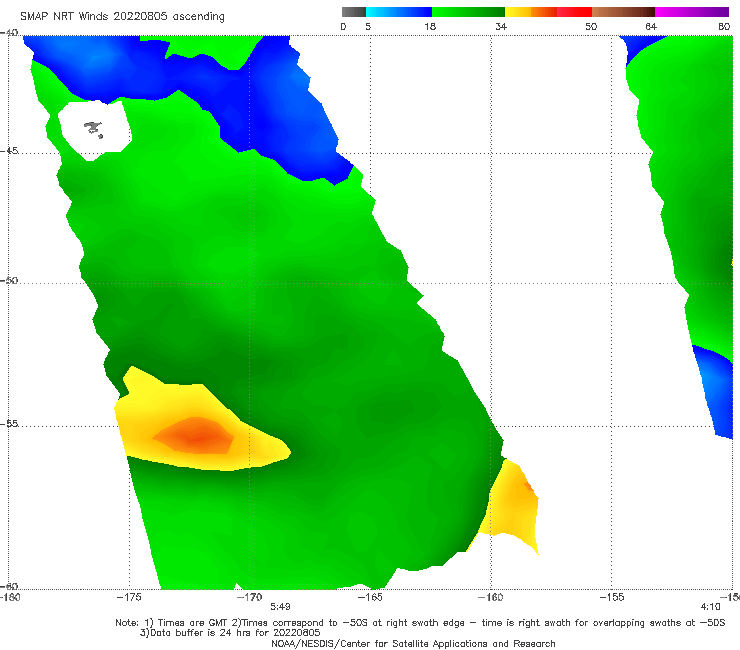Screen dimensions: 740x650
Task: Click the small gray island in the white gap
Action: point(93,129)
